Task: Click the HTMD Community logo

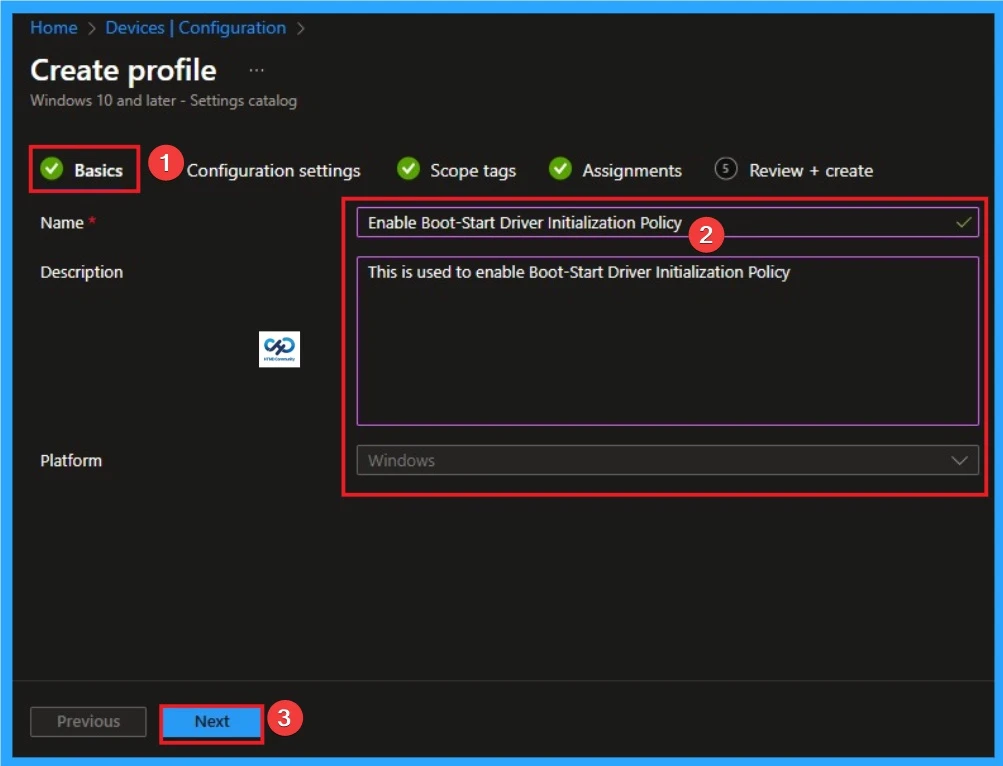Action: [279, 349]
